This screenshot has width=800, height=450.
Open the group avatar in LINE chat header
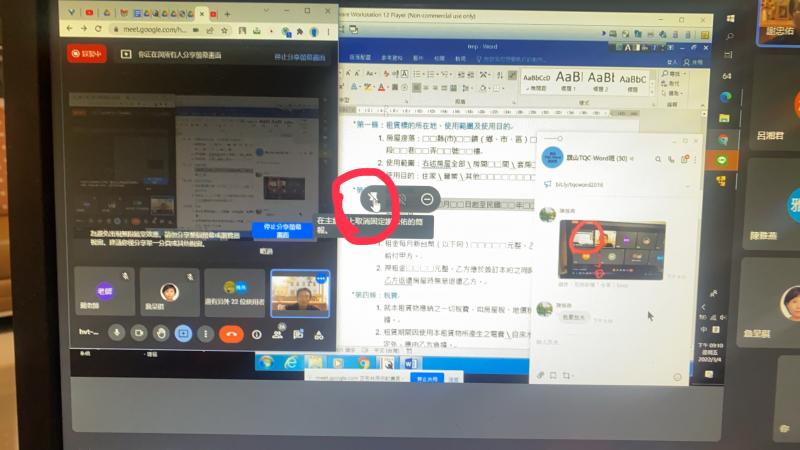552,158
